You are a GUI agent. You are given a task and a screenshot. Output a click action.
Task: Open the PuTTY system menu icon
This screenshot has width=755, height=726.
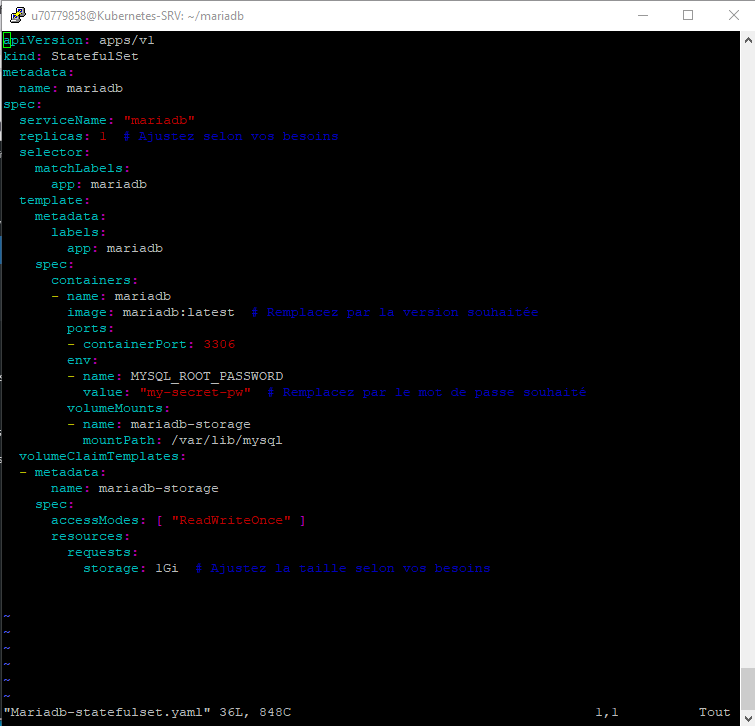coord(17,15)
